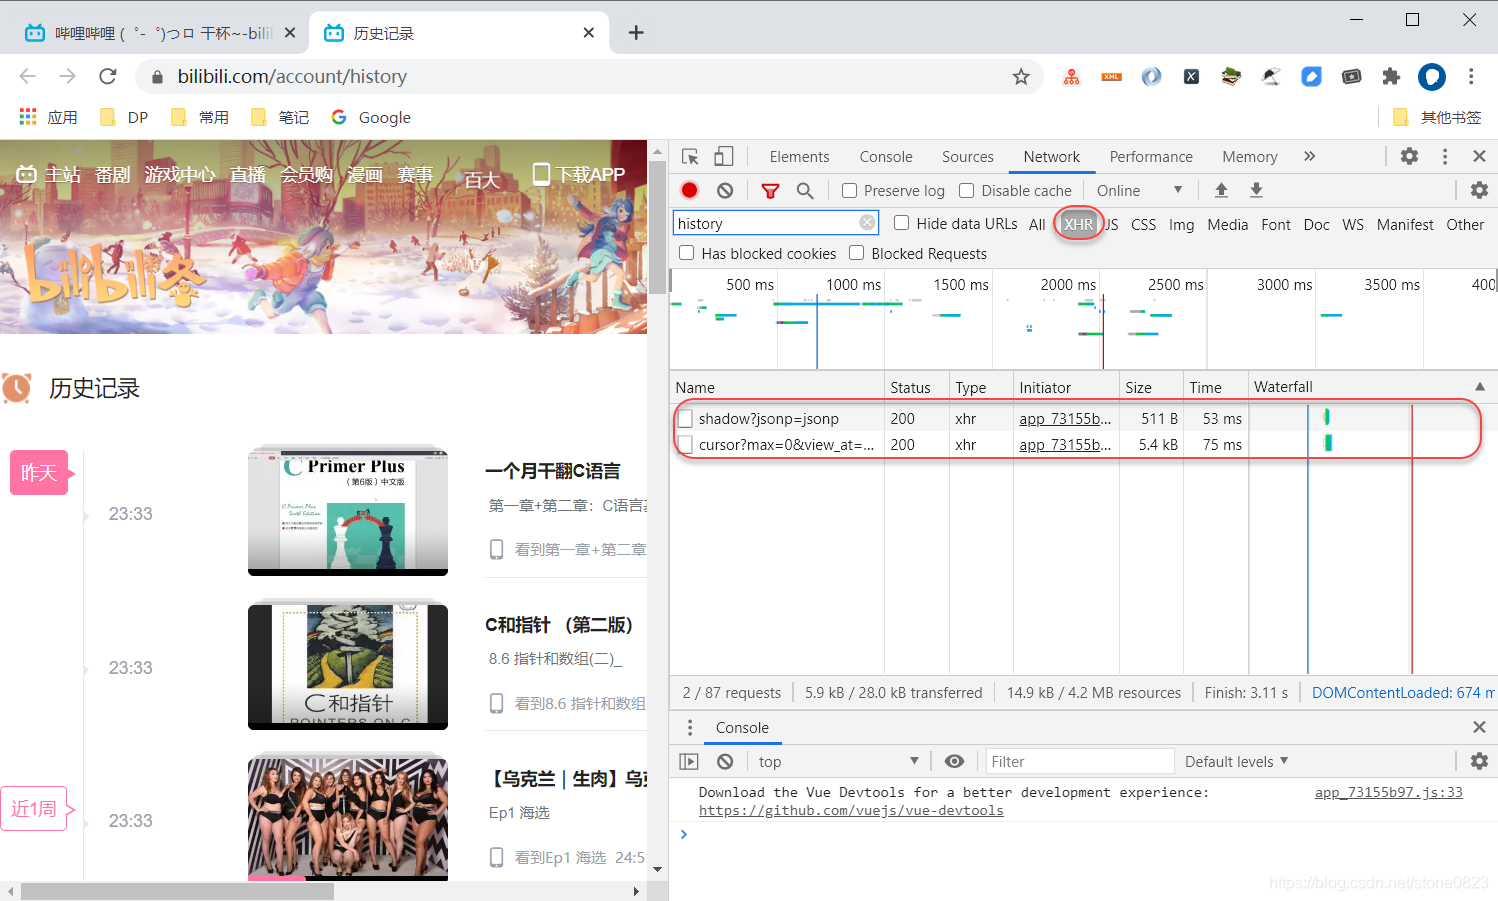Image resolution: width=1498 pixels, height=901 pixels.
Task: Toggle the device toolbar icon in DevTools
Action: [724, 157]
